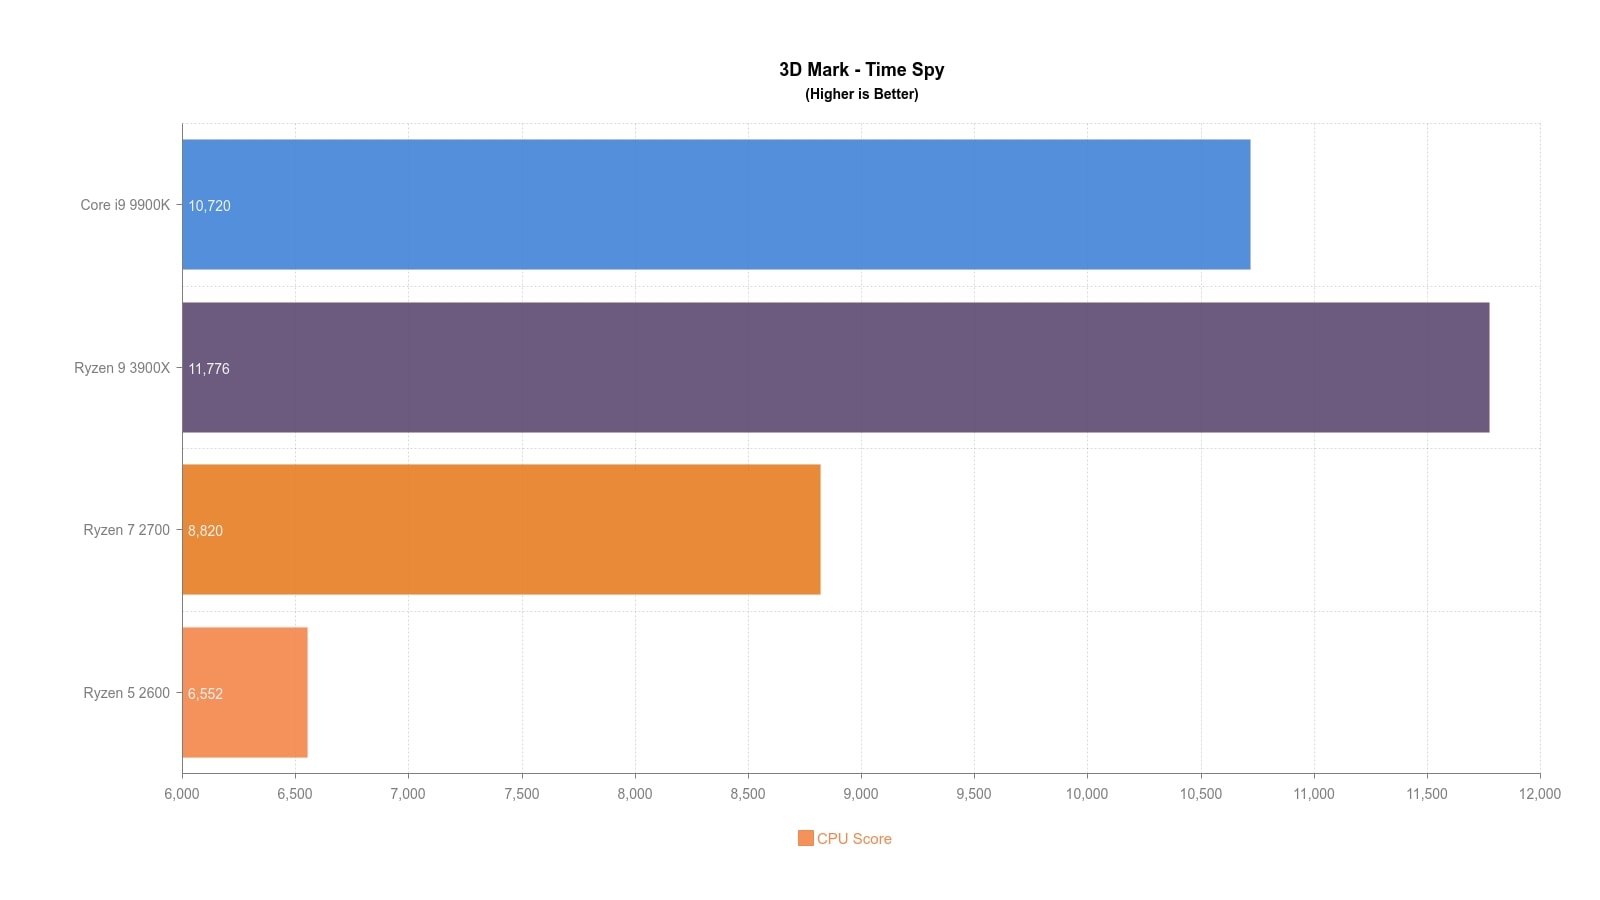Select the 11,776 score value label

(209, 369)
